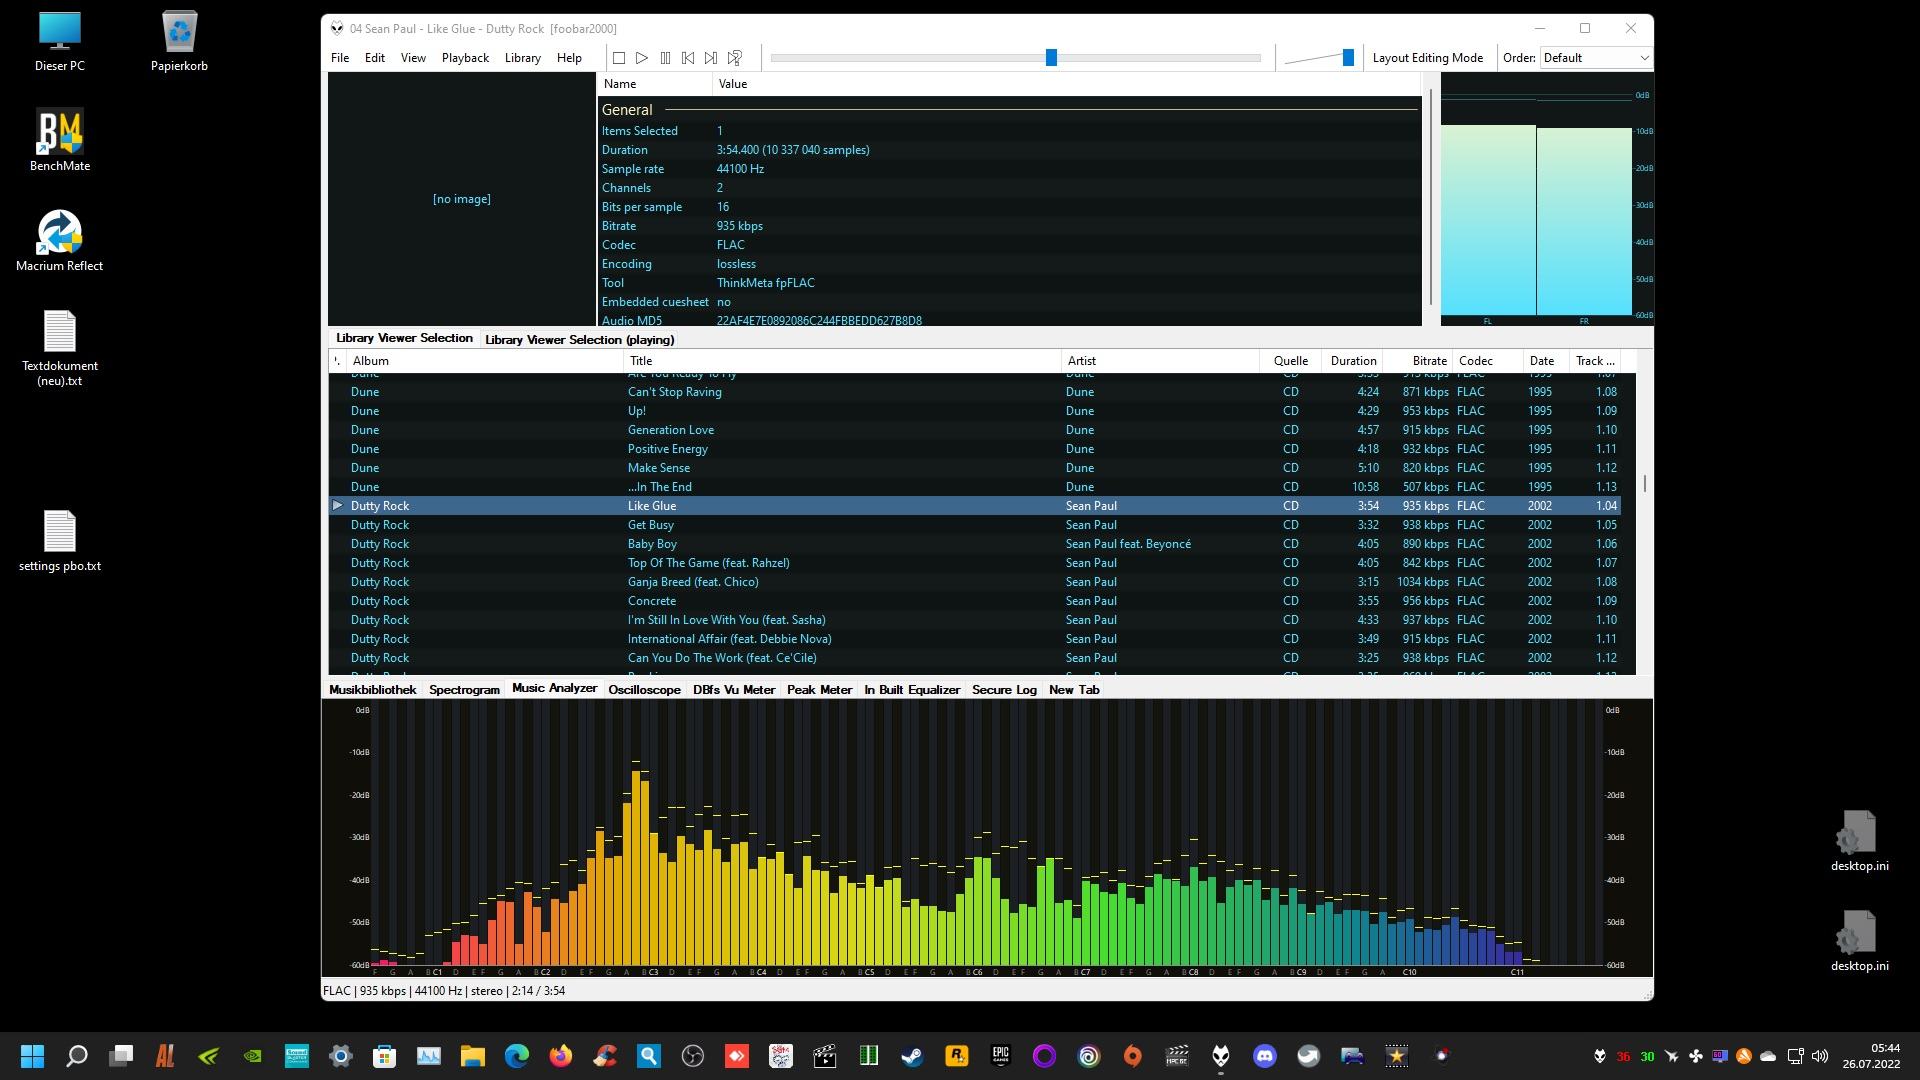Open Microsoft Edge from taskbar
The height and width of the screenshot is (1080, 1920).
[517, 1056]
